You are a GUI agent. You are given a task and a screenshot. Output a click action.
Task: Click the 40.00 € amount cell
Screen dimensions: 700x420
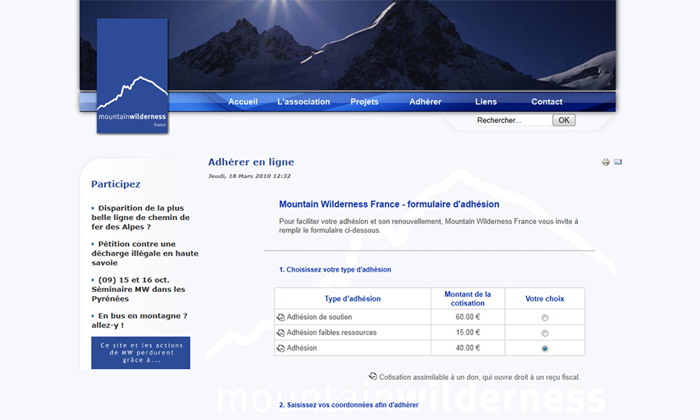(467, 348)
